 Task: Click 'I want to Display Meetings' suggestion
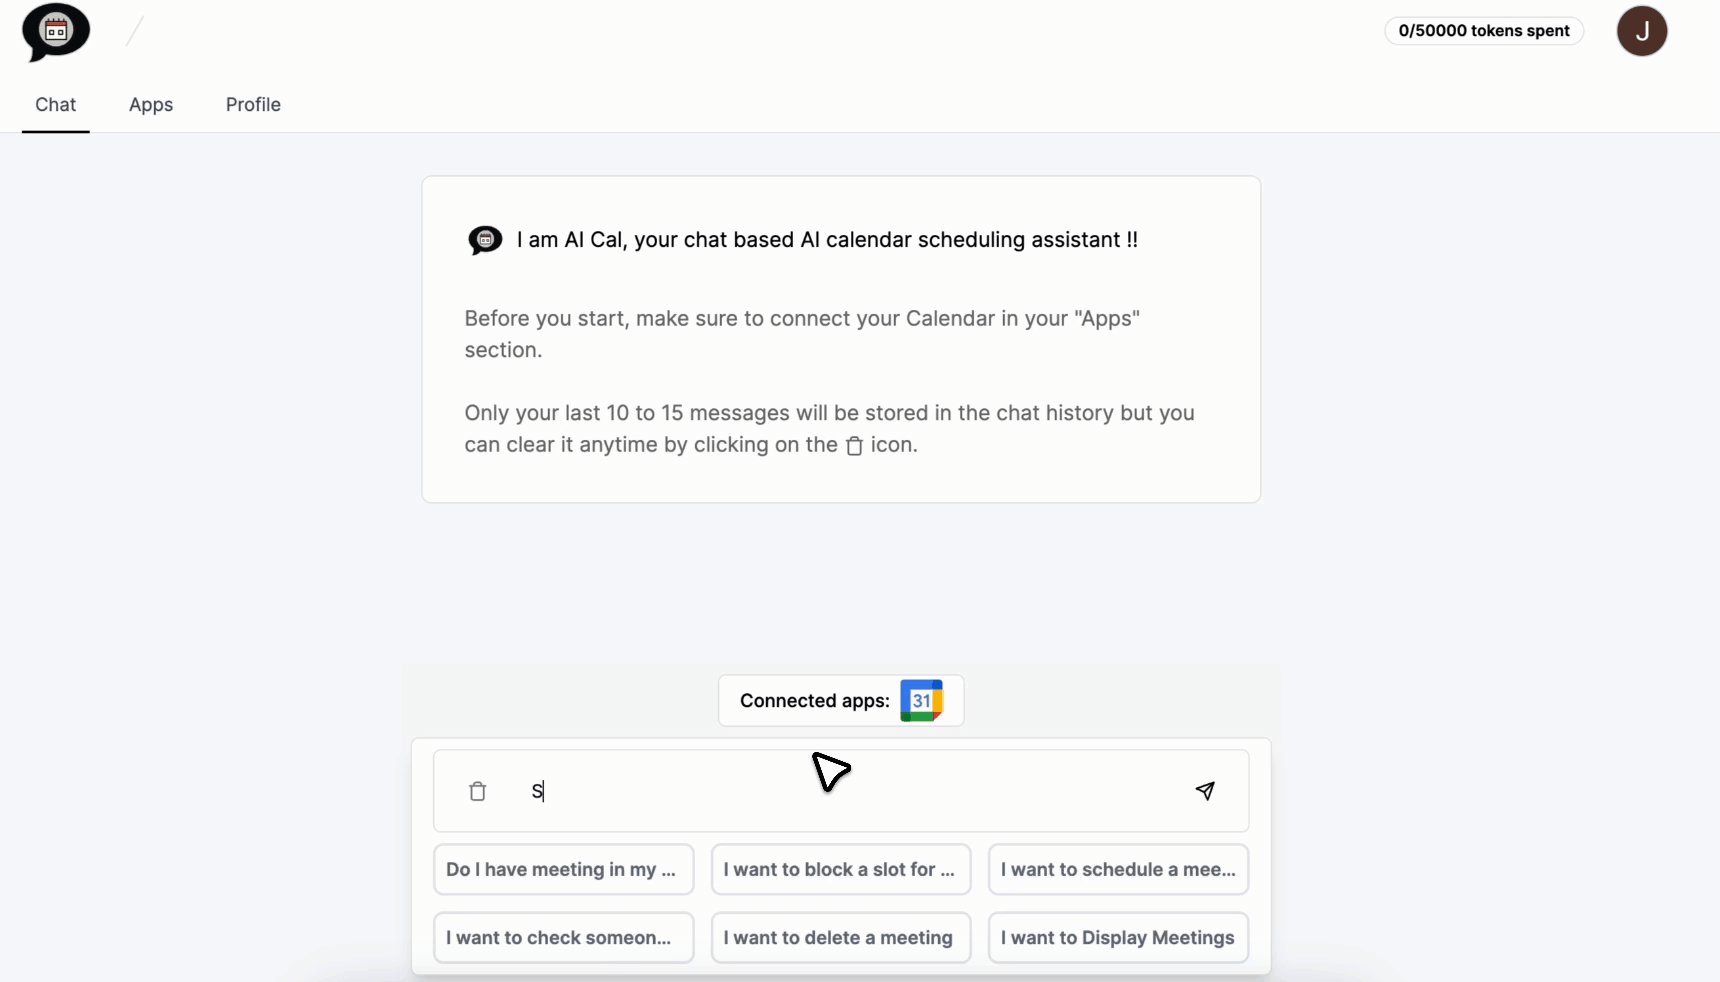(x=1118, y=938)
